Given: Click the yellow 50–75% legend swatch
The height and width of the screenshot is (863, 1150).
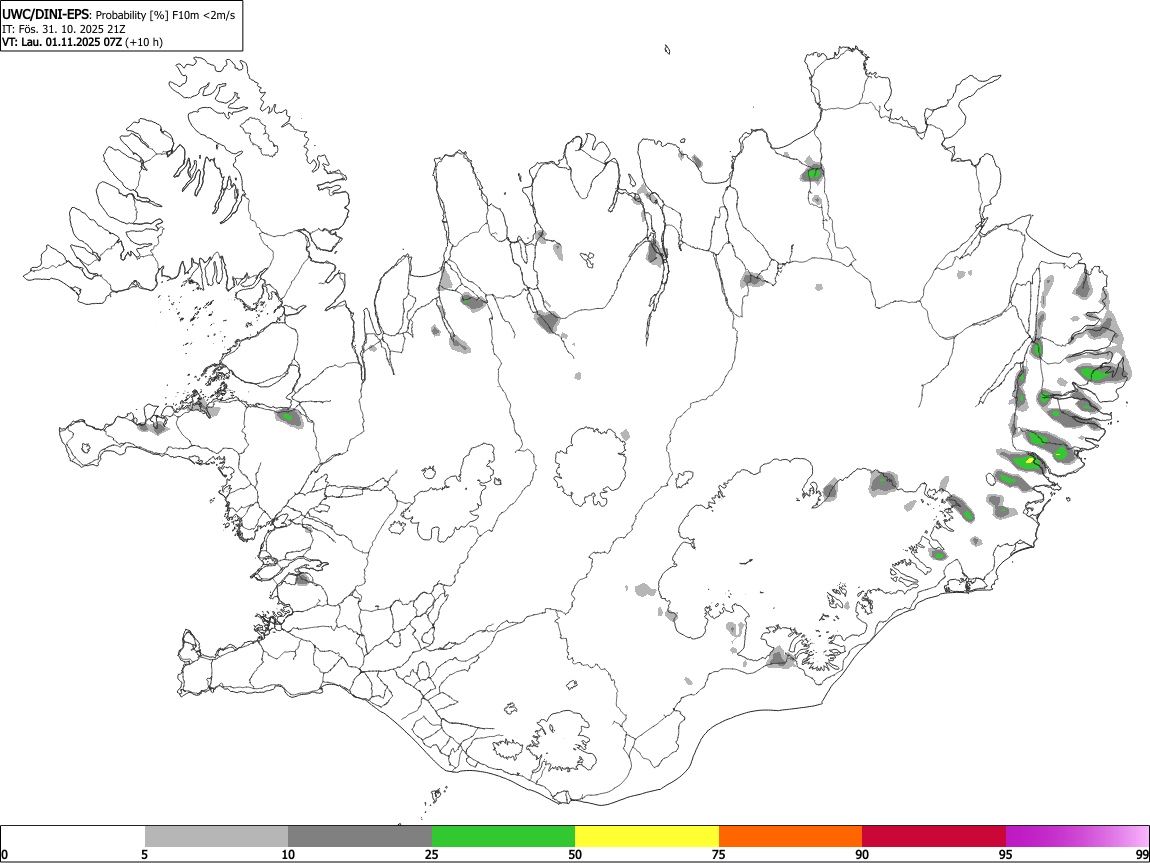Looking at the screenshot, I should 647,837.
